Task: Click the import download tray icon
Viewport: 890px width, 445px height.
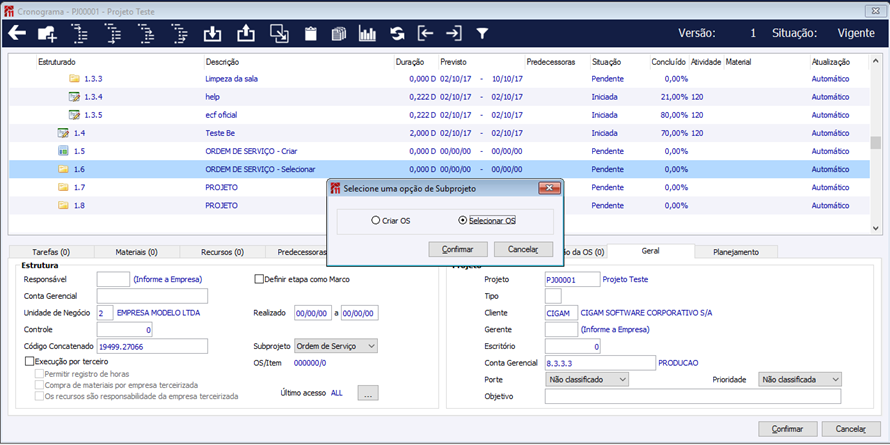Action: [x=212, y=34]
